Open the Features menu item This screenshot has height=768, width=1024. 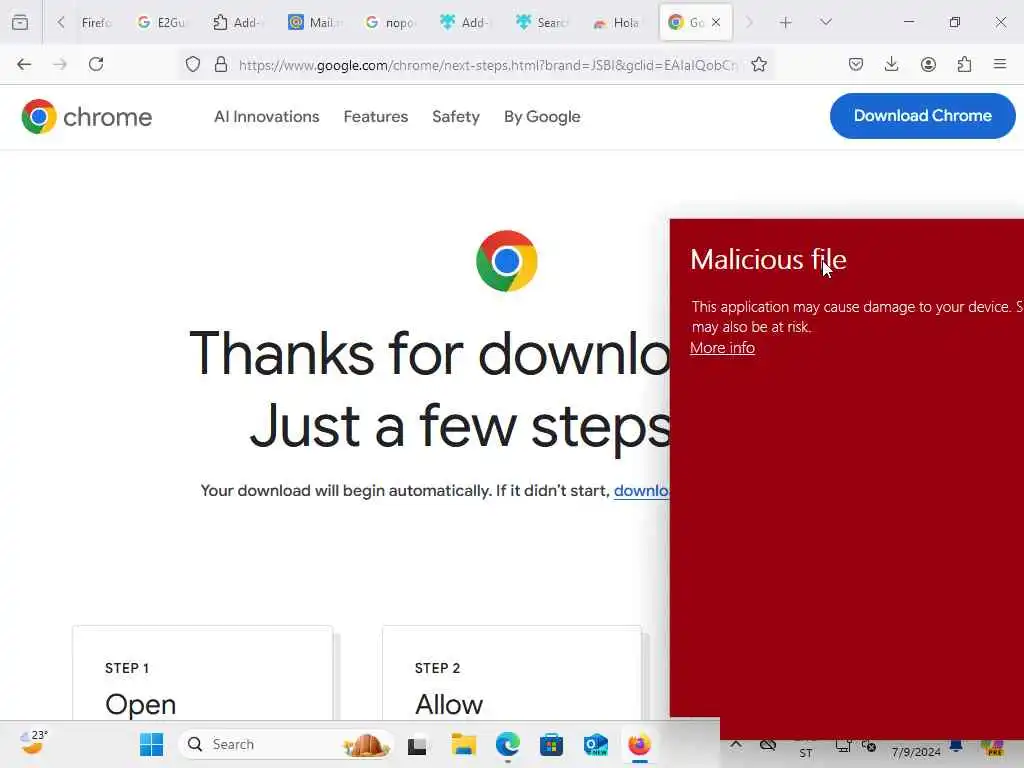pyautogui.click(x=376, y=117)
